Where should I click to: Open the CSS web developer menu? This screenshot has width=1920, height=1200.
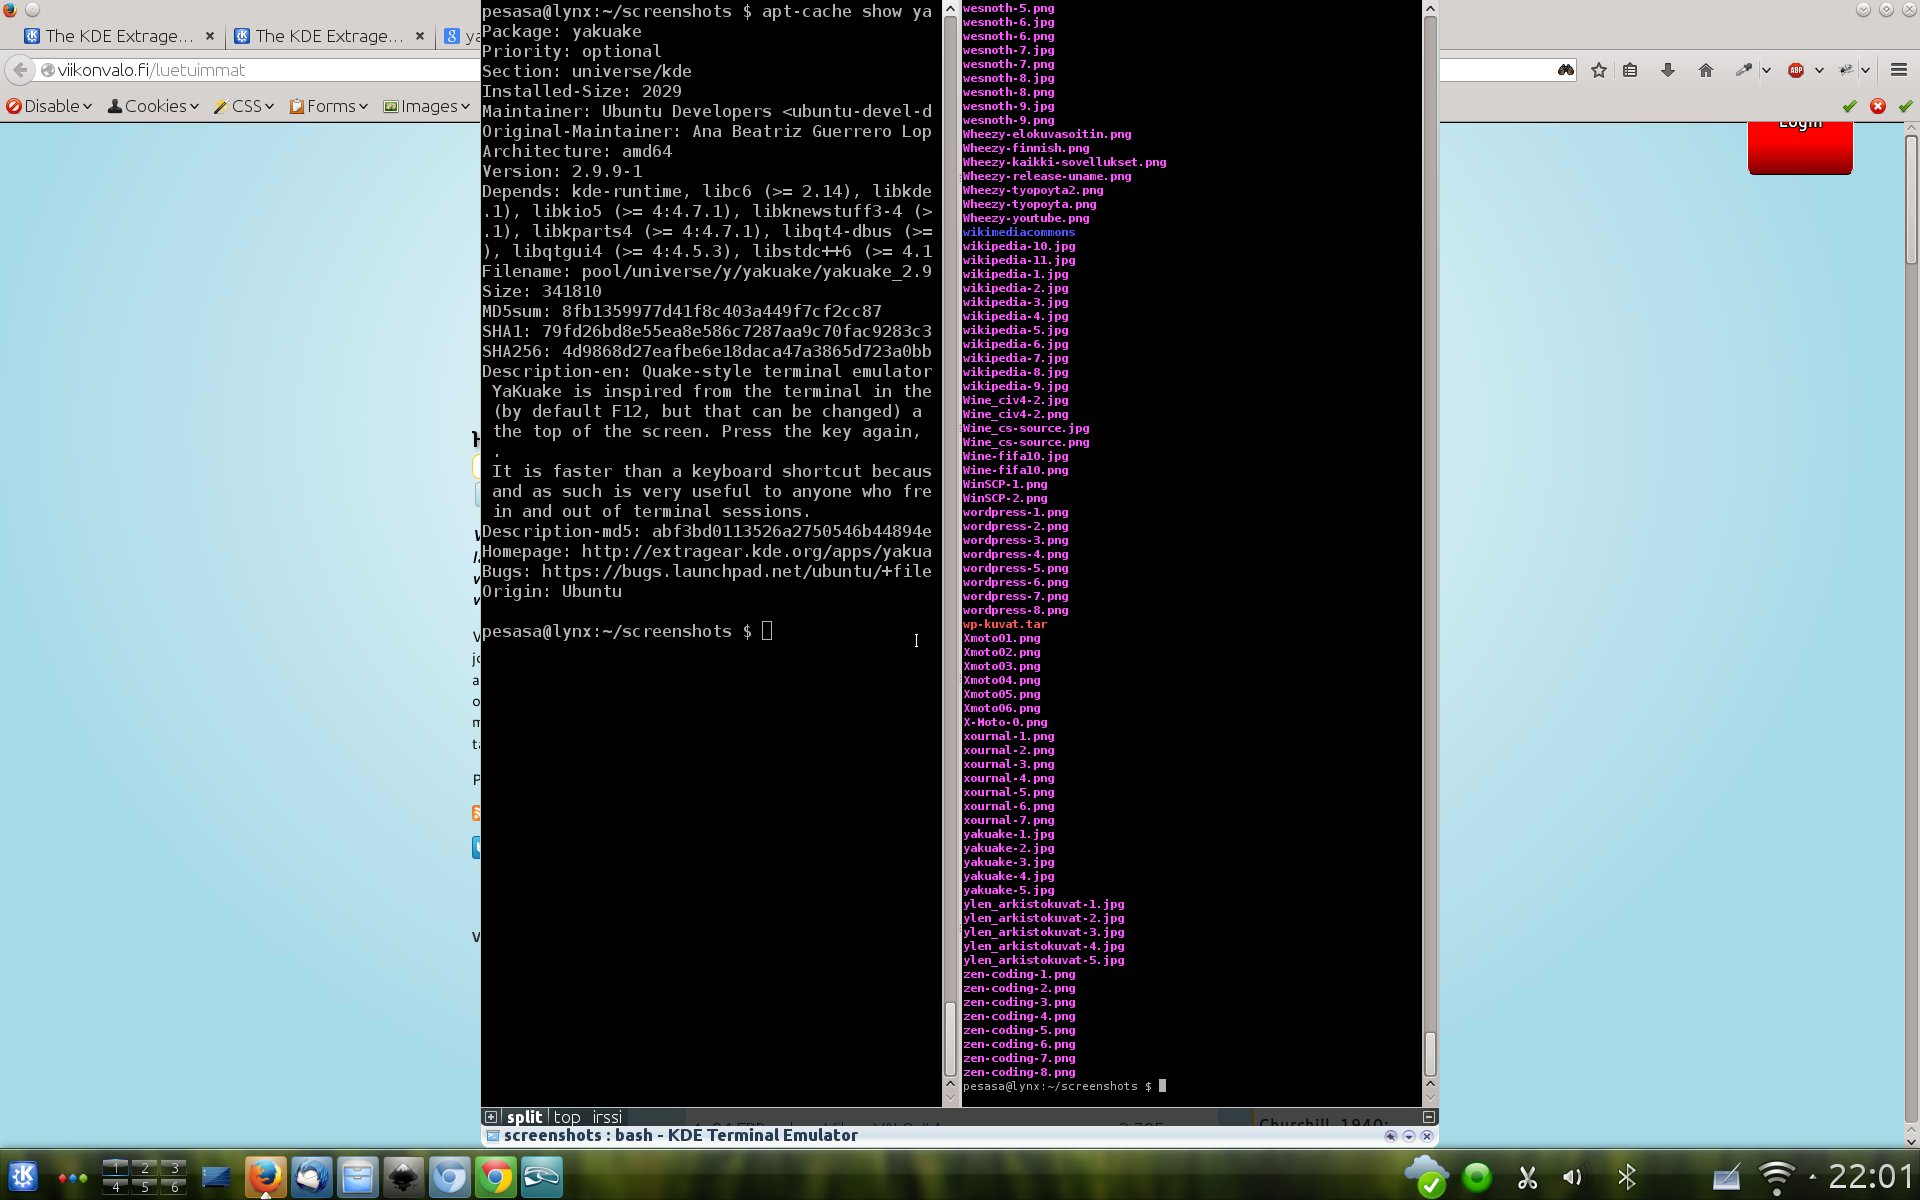(244, 106)
